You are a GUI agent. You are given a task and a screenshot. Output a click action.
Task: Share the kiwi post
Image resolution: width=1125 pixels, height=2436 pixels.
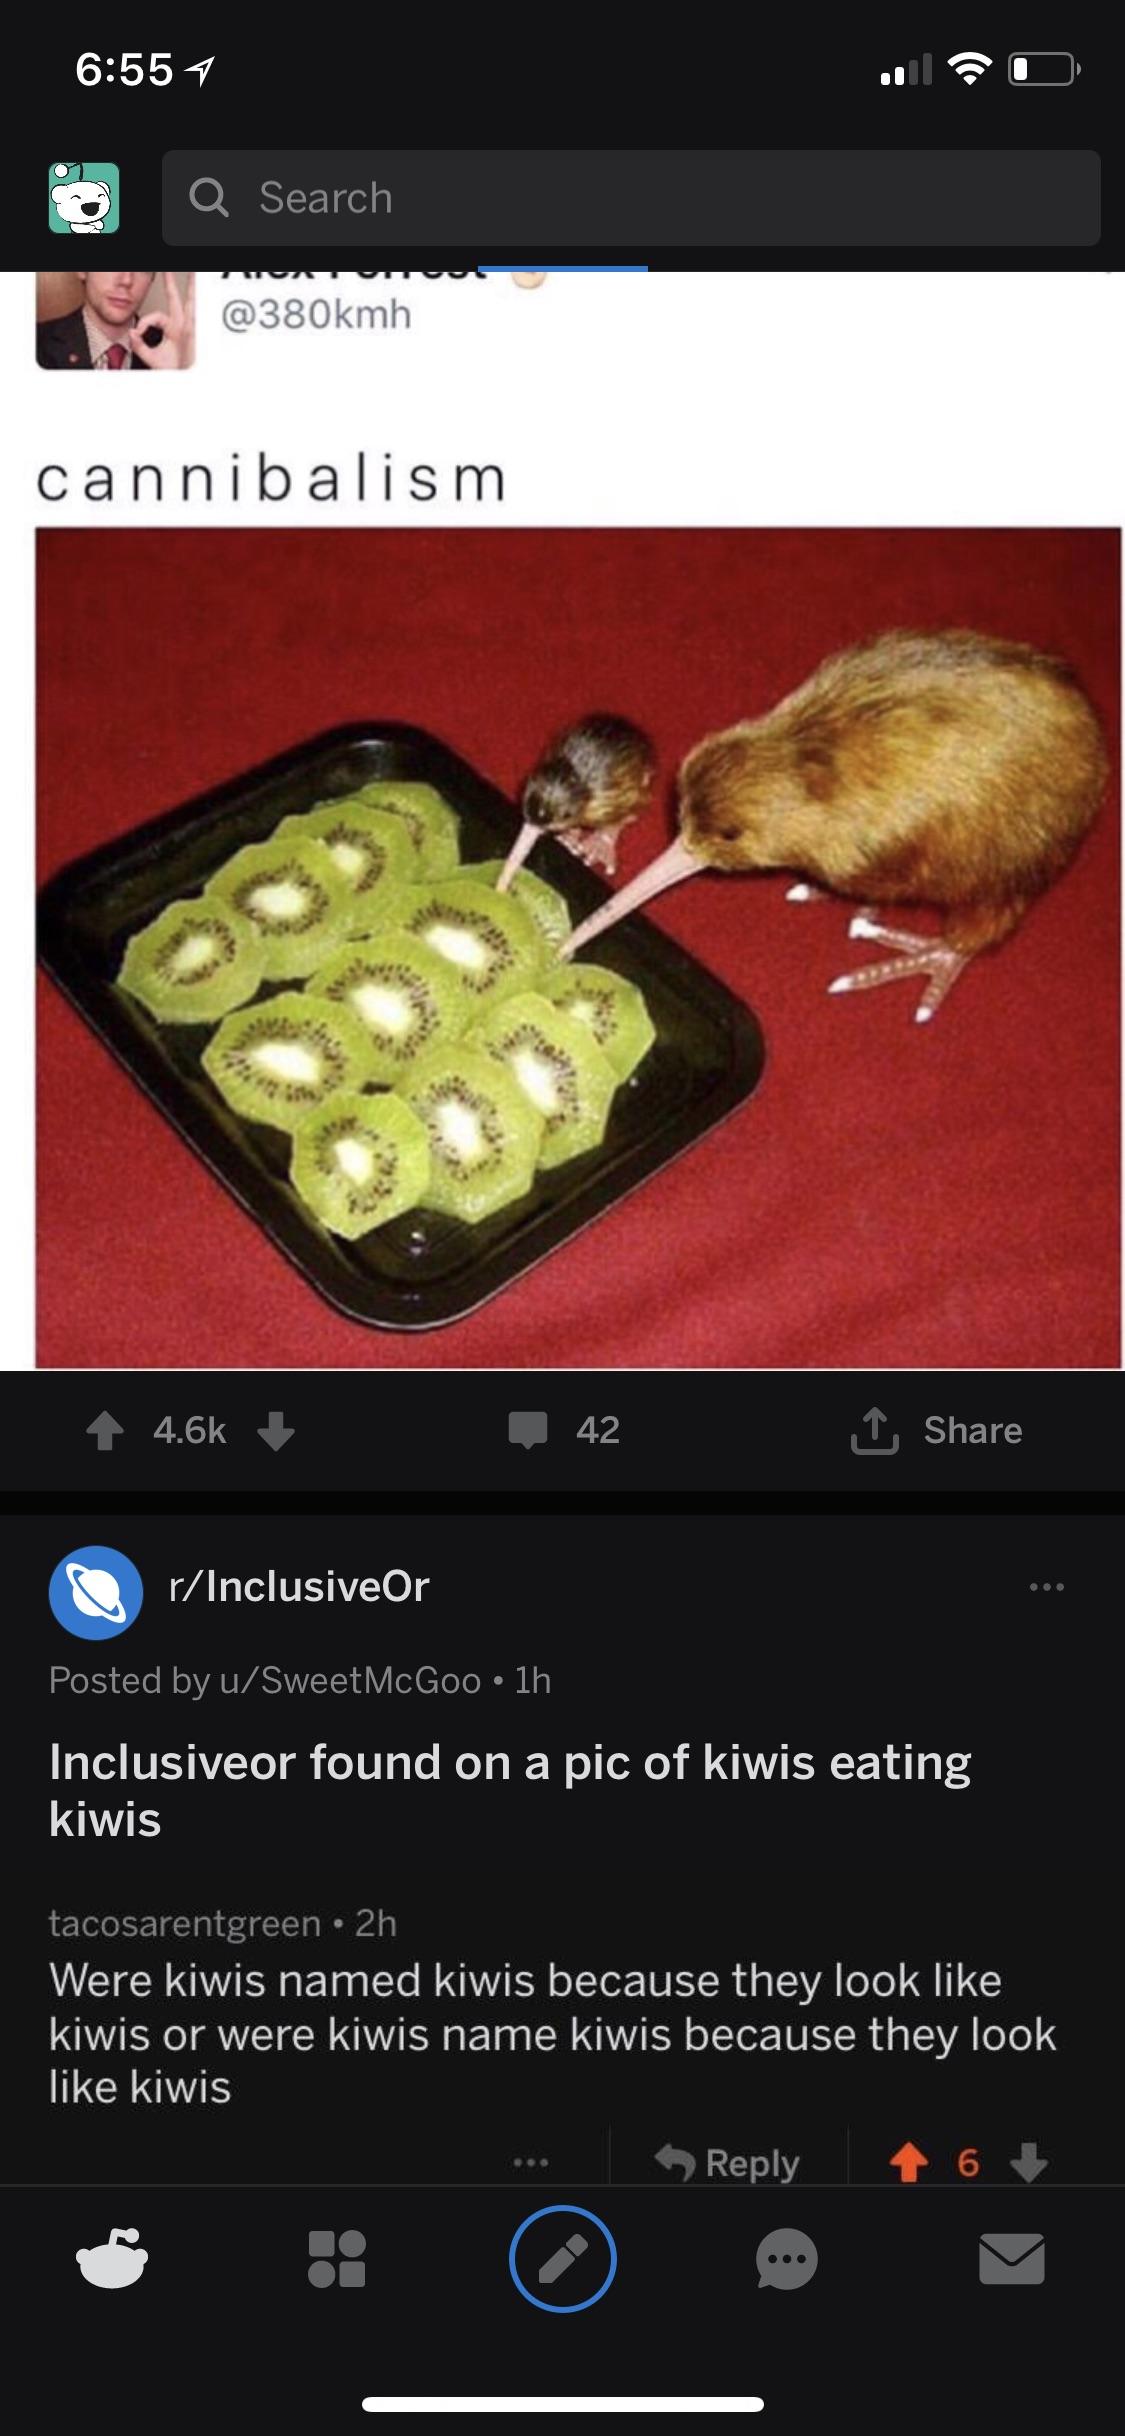(x=936, y=1430)
